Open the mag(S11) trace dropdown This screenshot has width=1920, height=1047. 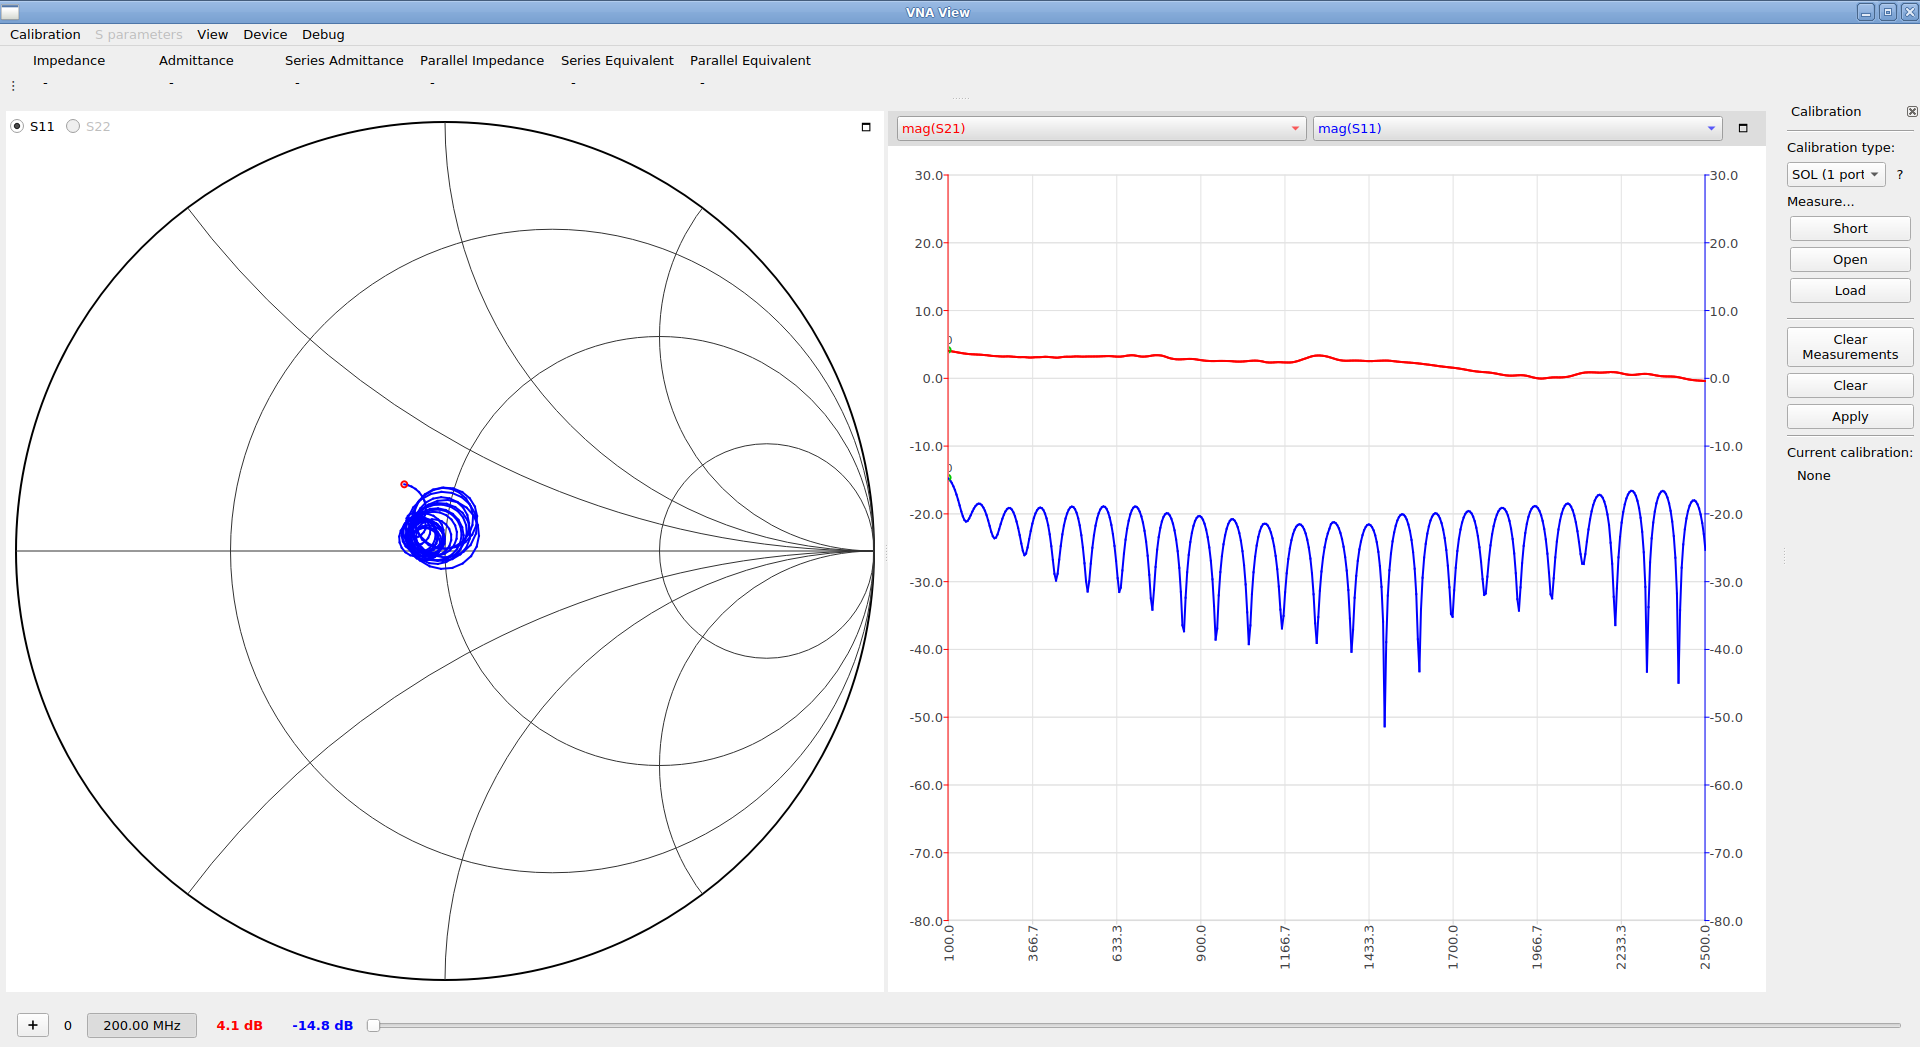[1517, 128]
